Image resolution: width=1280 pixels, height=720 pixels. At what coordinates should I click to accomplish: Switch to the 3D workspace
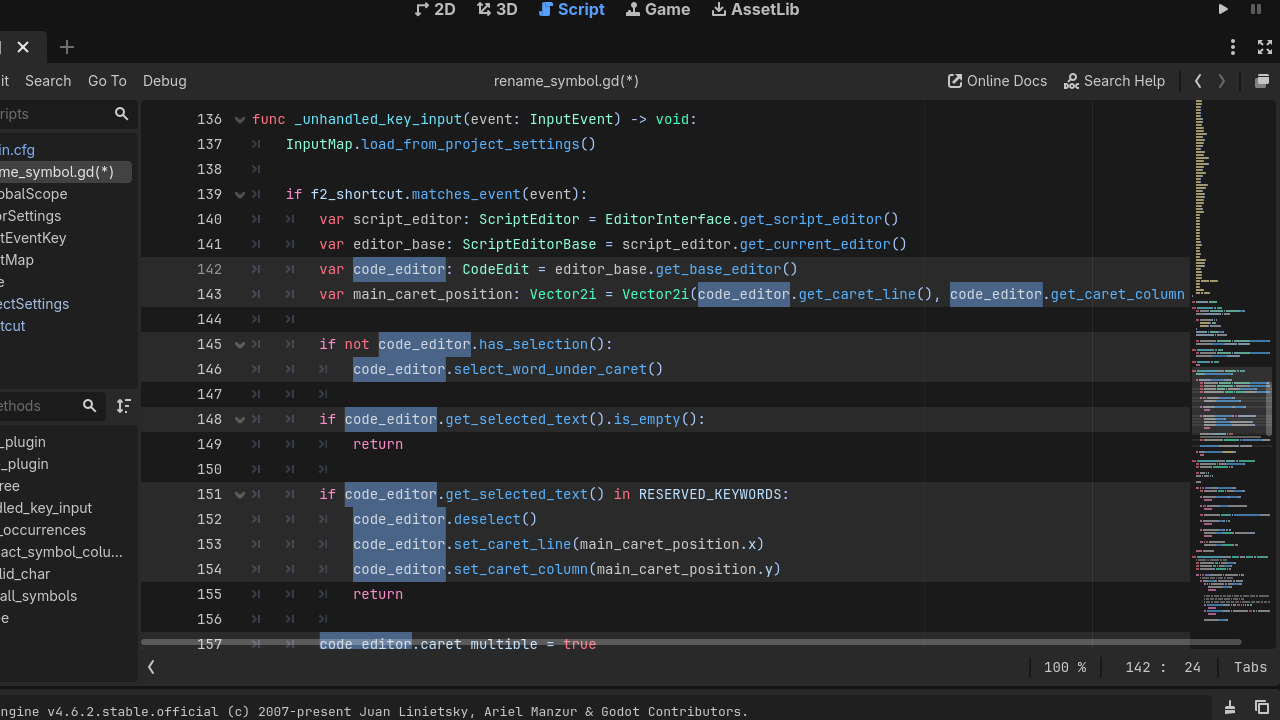(497, 9)
